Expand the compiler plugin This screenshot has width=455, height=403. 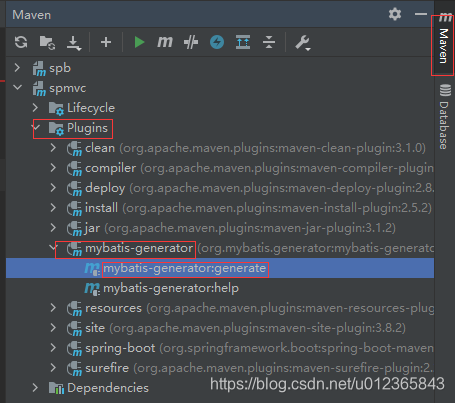click(53, 168)
